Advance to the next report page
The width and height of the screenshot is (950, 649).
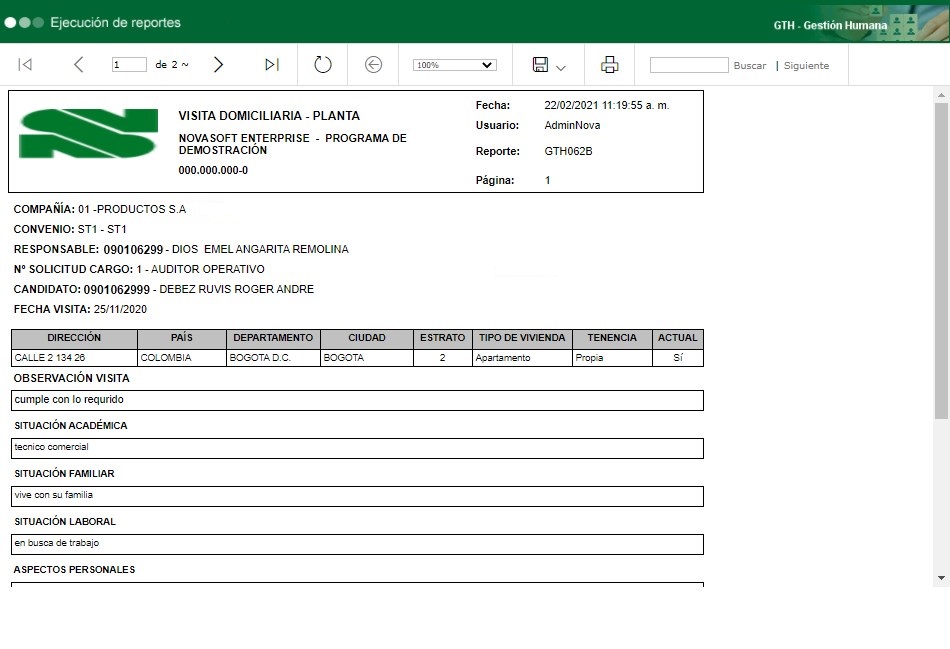click(218, 65)
